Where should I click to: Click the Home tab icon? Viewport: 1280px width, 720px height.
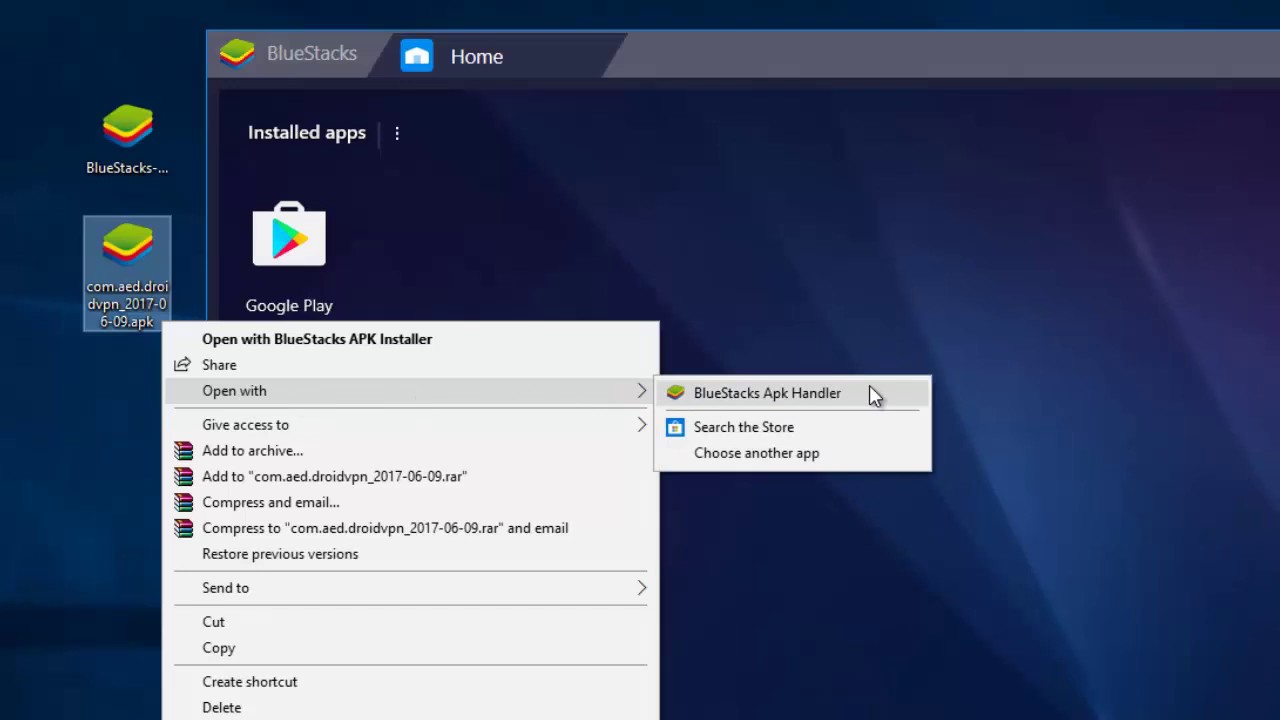pyautogui.click(x=417, y=56)
